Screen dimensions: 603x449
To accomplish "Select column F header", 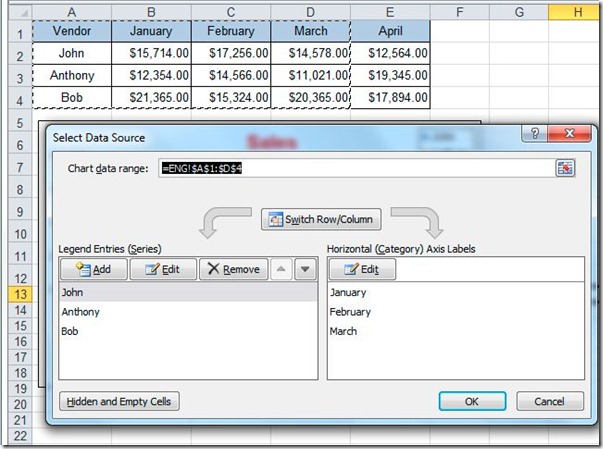I will click(460, 12).
